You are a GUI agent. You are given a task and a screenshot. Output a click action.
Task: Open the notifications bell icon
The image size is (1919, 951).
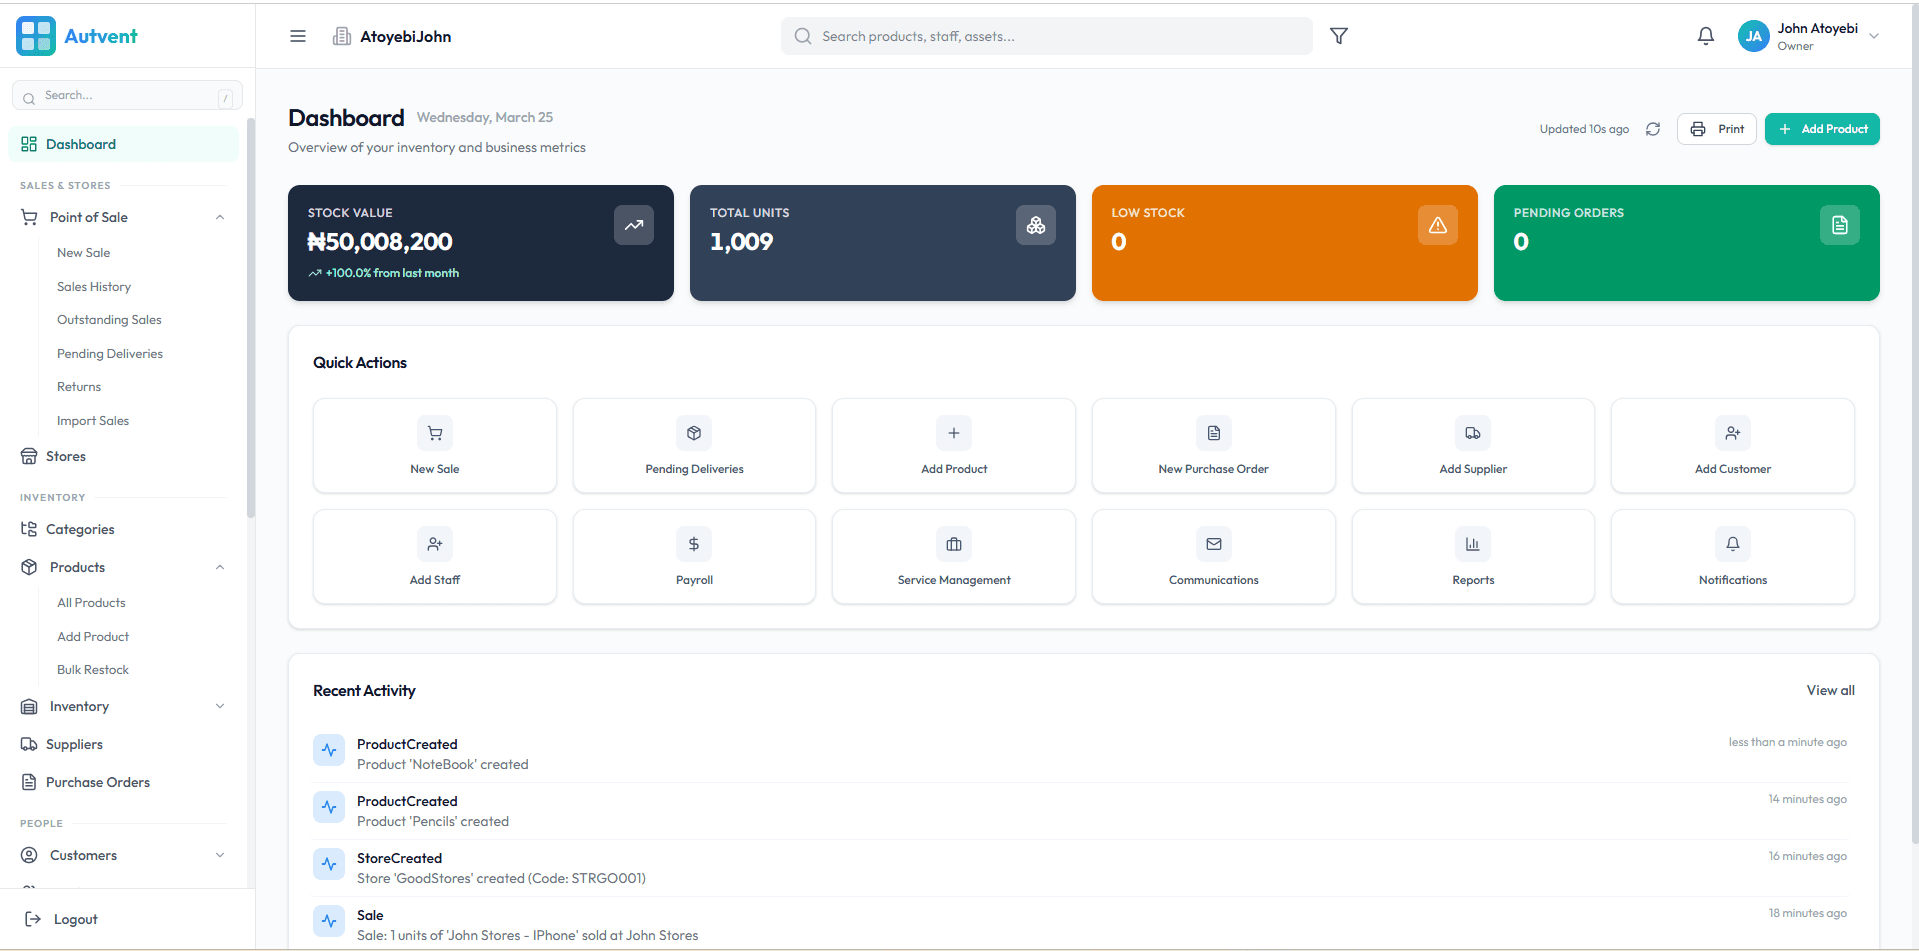[1705, 35]
